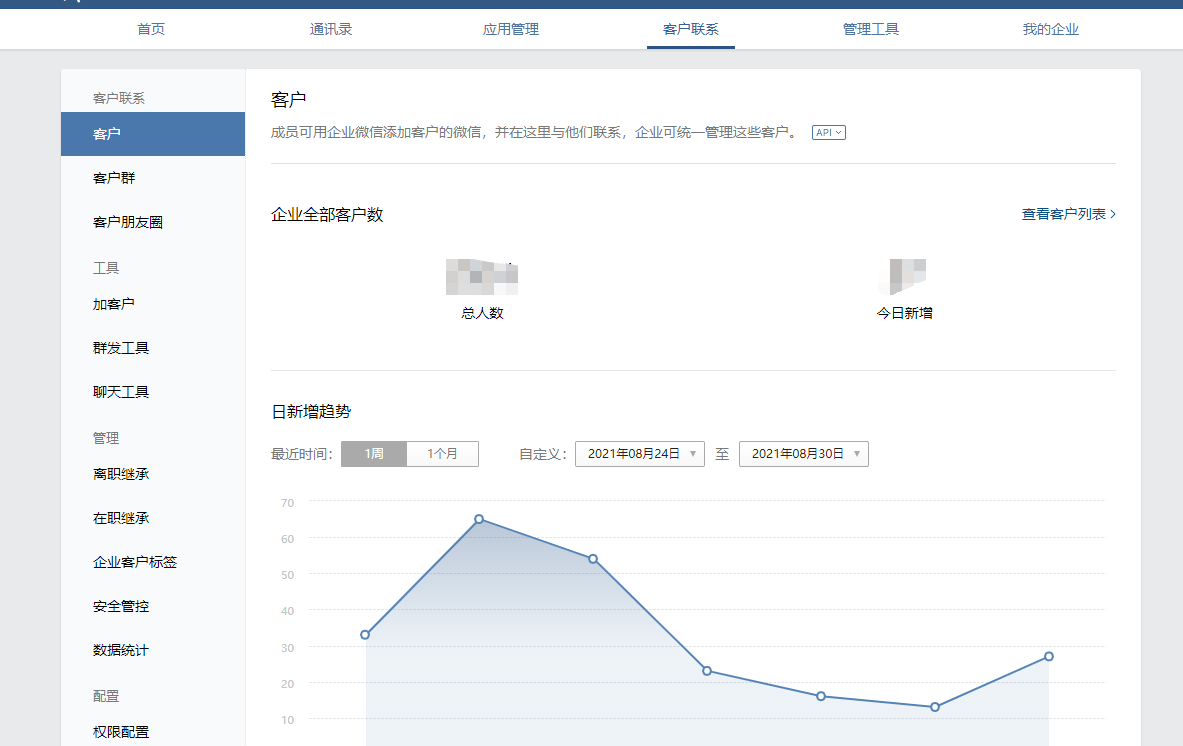Select 客户朋友圈 in the sidebar

pyautogui.click(x=128, y=222)
